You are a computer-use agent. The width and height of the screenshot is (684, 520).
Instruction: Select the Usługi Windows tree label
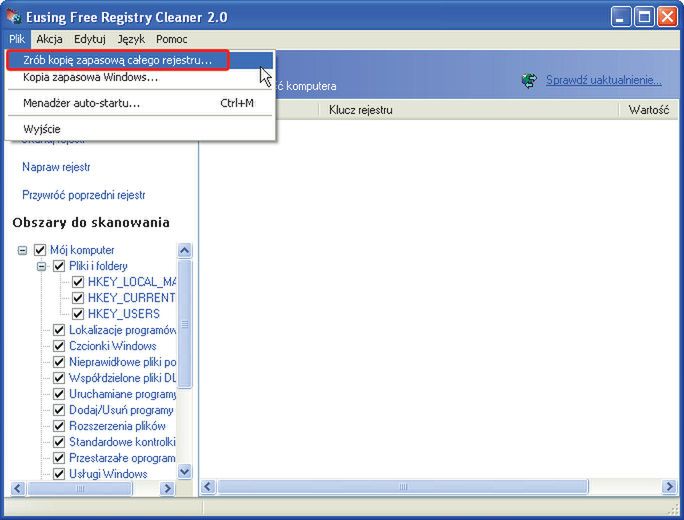pos(108,474)
